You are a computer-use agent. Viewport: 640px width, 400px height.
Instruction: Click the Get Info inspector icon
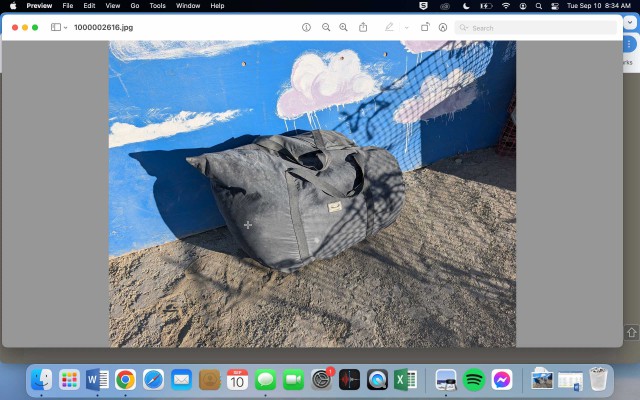coord(306,27)
